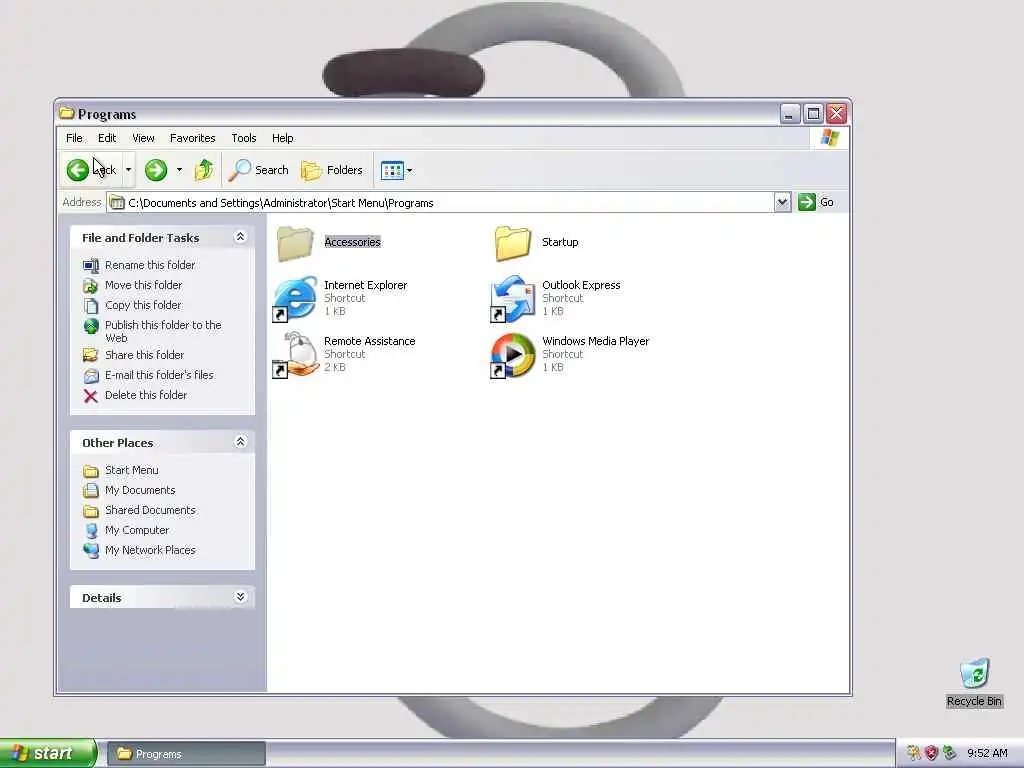Click the Start button
This screenshot has height=768, width=1024.
click(x=48, y=753)
